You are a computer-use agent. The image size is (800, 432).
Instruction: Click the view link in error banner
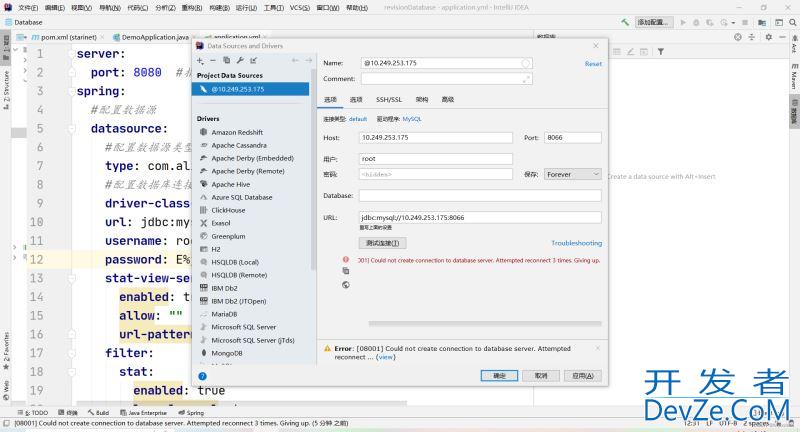[x=386, y=357]
